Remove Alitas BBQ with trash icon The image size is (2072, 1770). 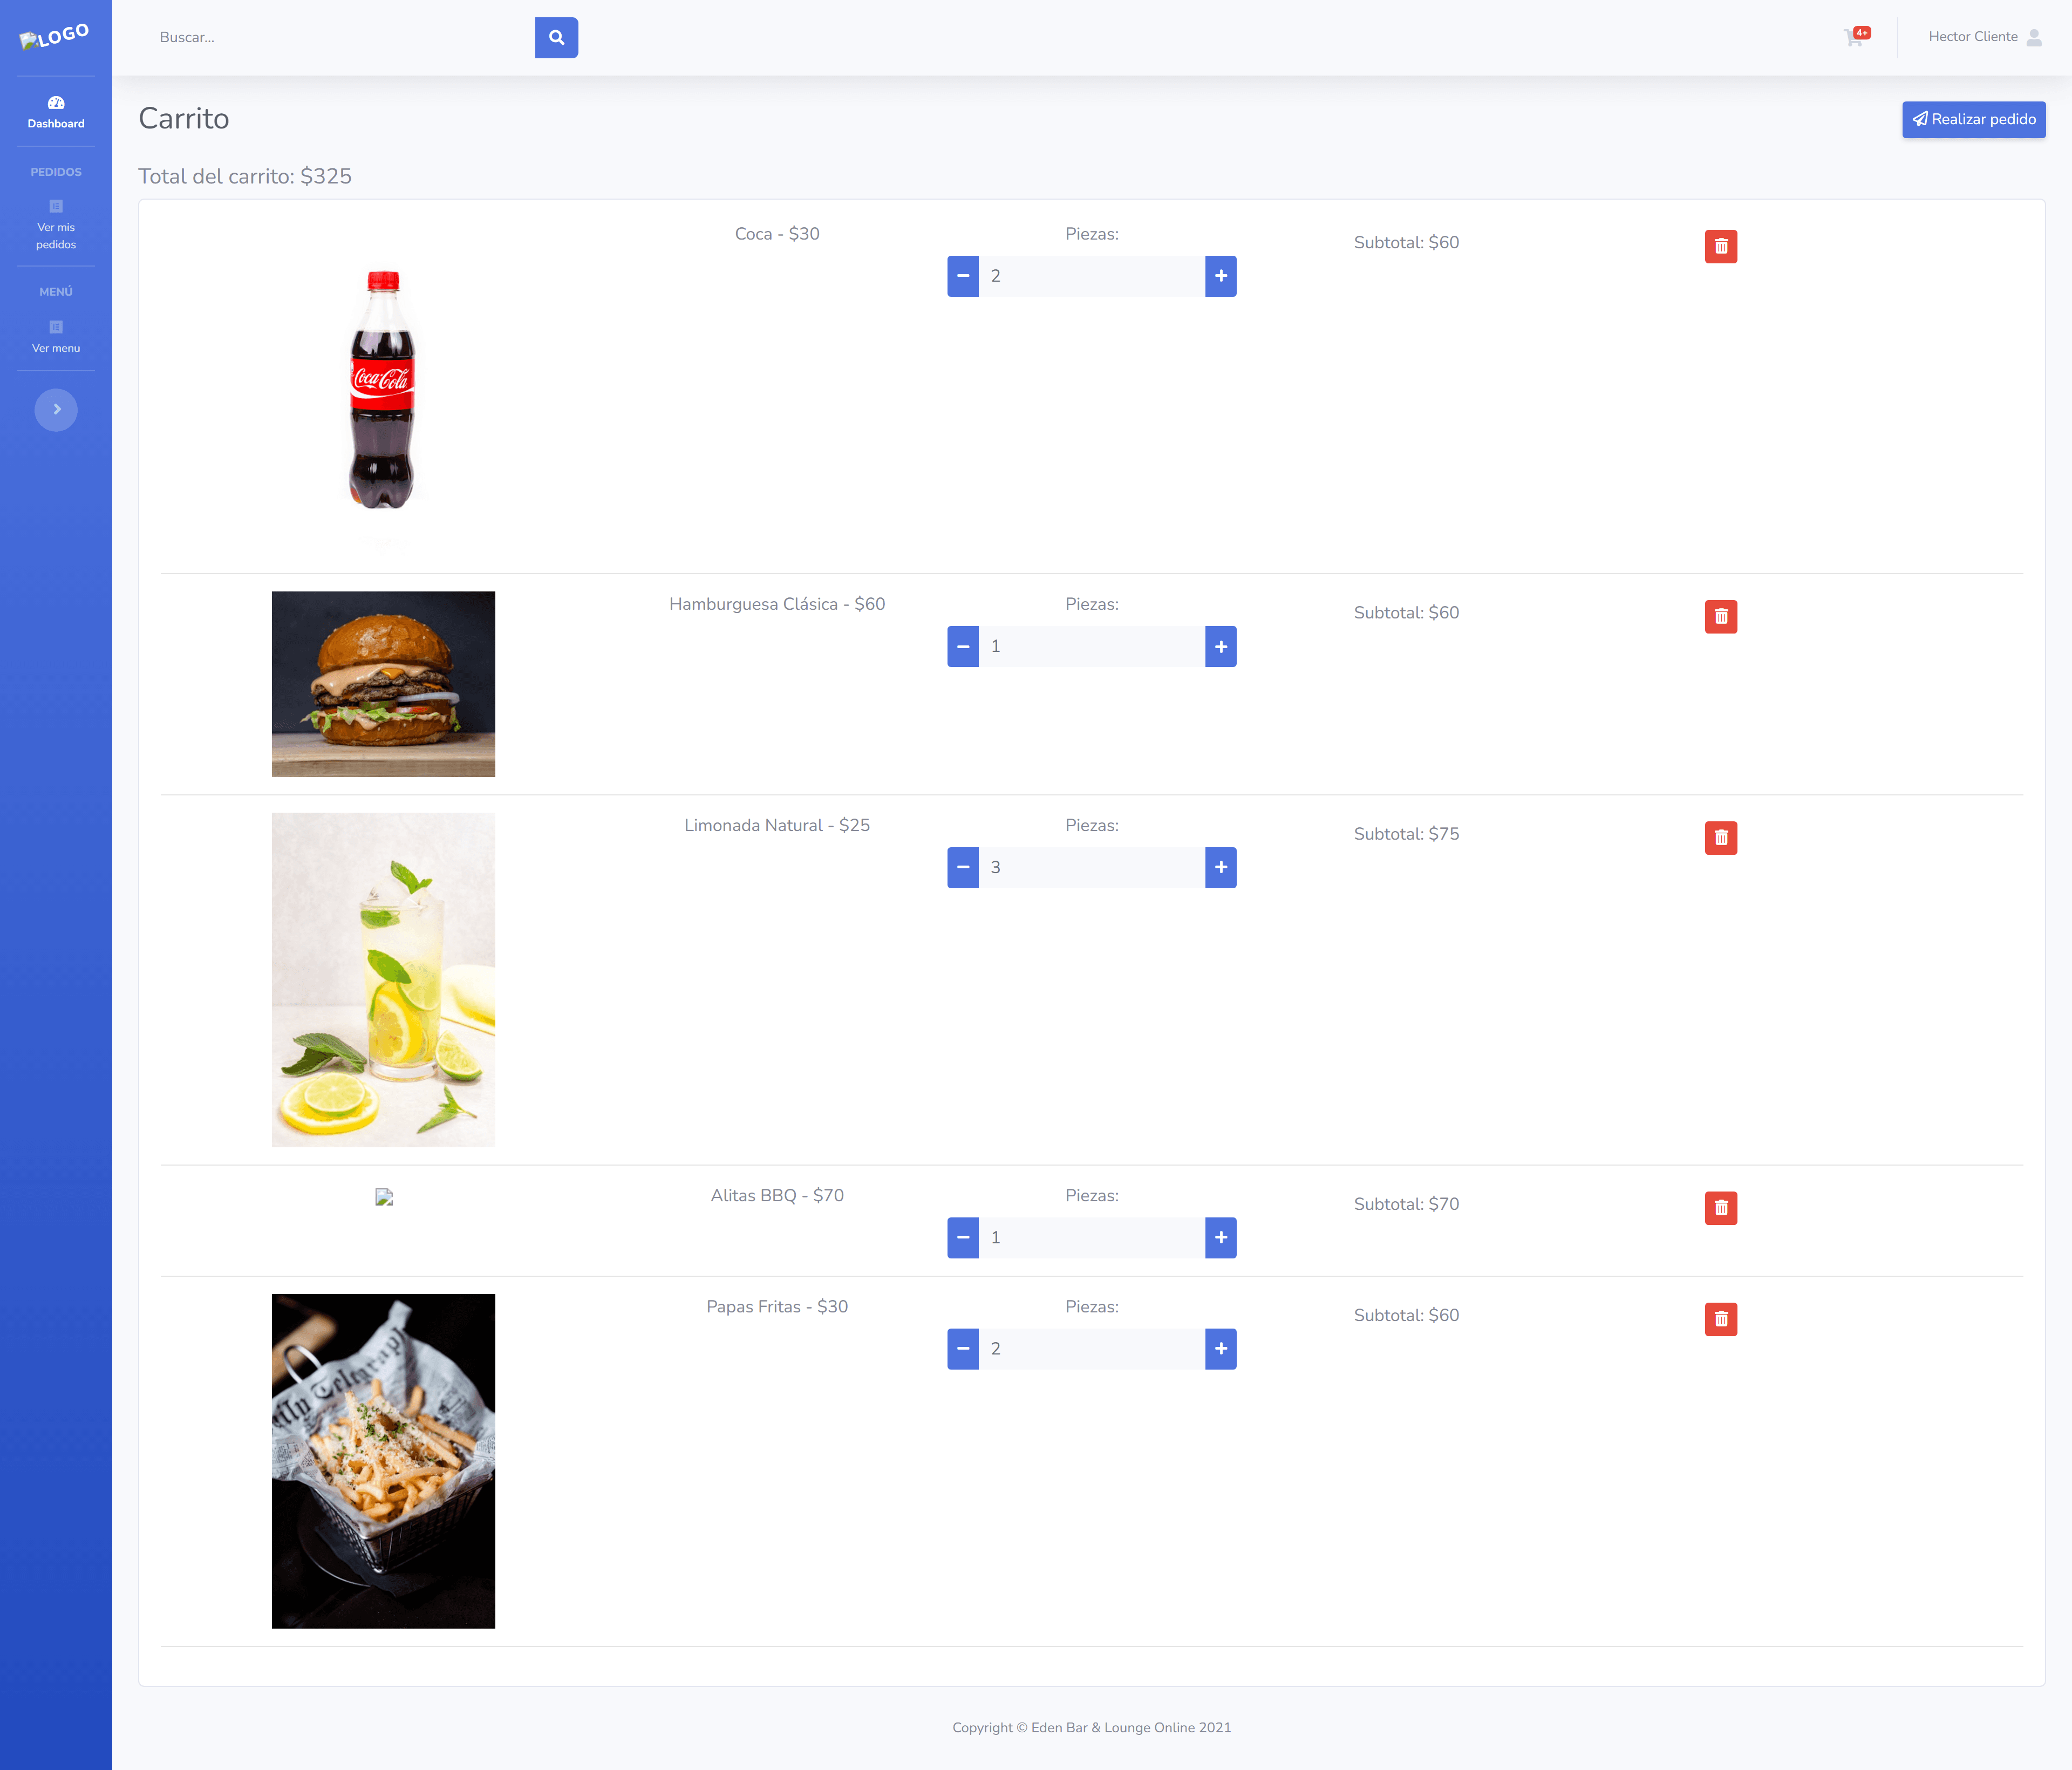[1720, 1208]
